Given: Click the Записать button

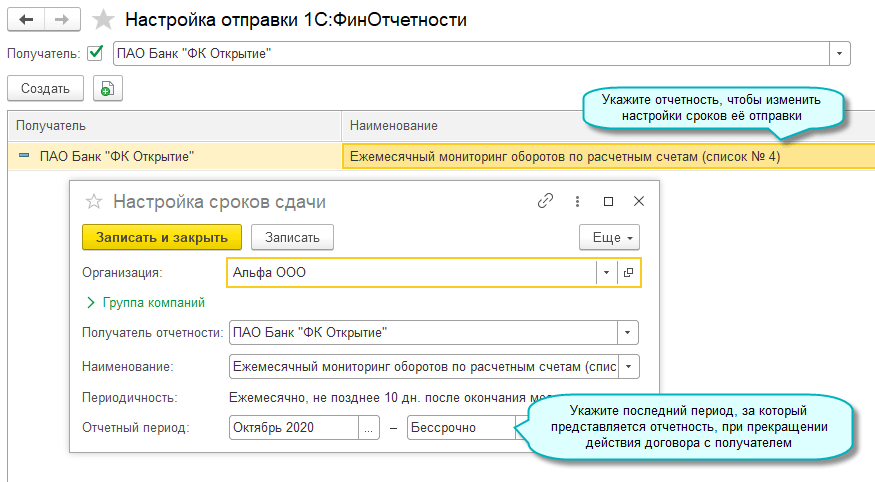Looking at the screenshot, I should [x=292, y=237].
